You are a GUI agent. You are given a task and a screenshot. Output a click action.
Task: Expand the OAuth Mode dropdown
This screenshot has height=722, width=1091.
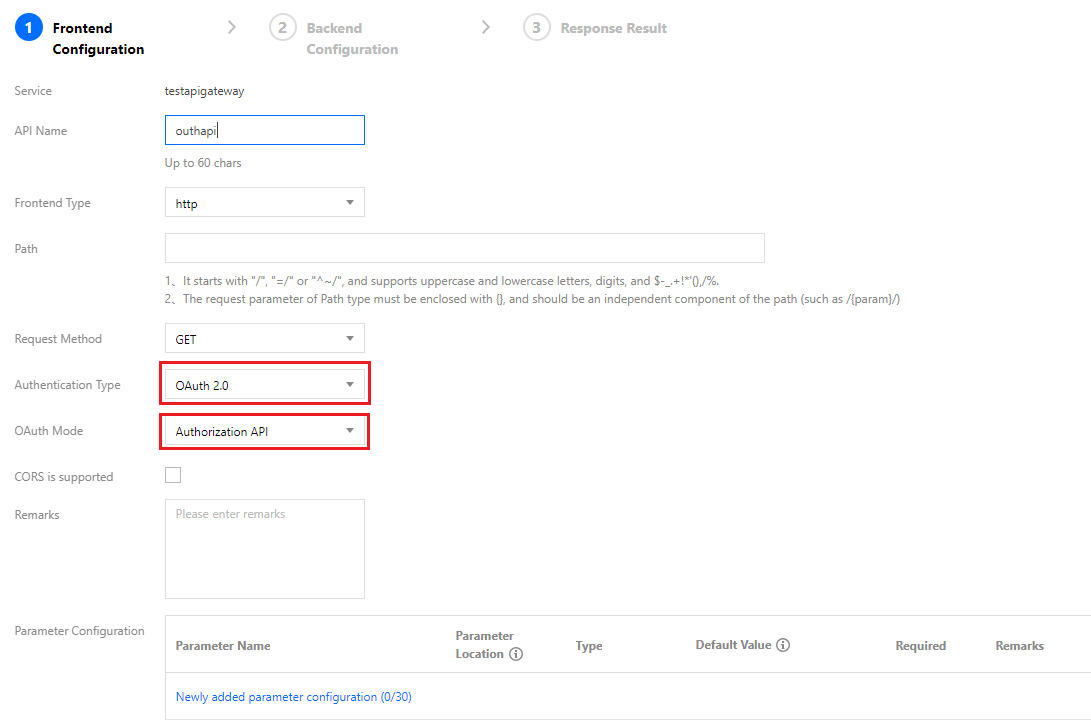click(264, 431)
